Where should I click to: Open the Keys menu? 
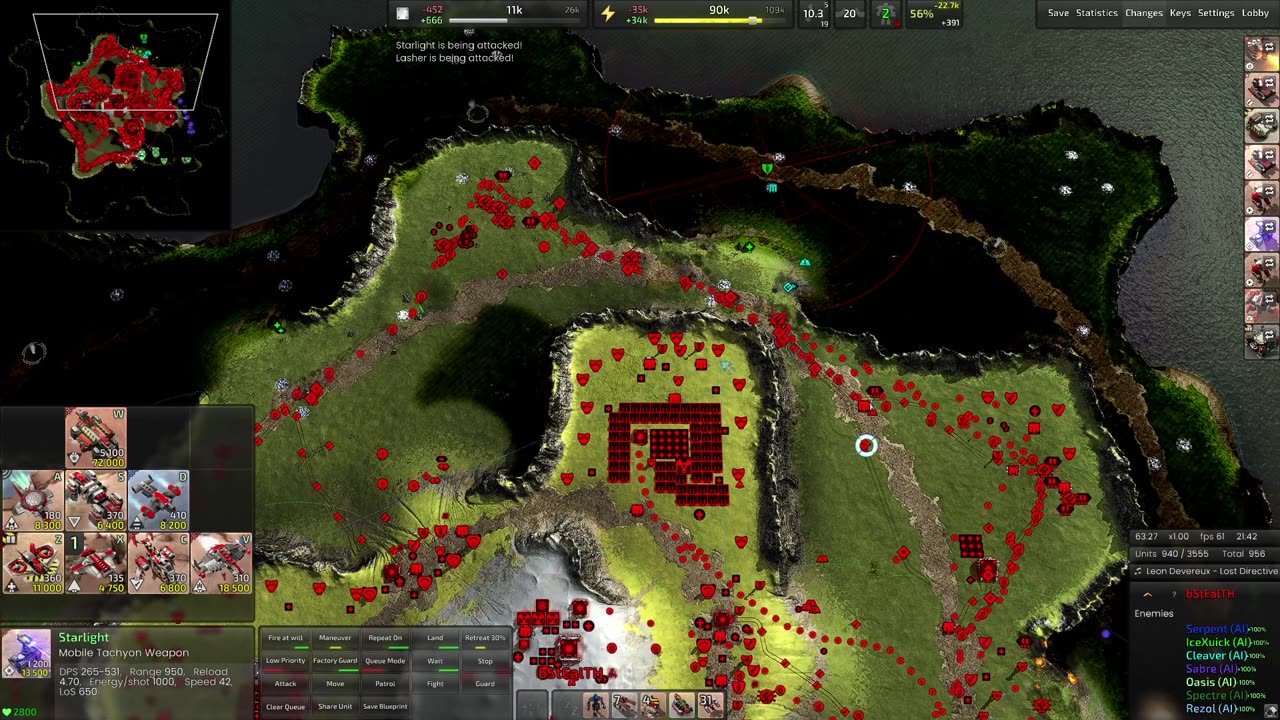(1180, 13)
